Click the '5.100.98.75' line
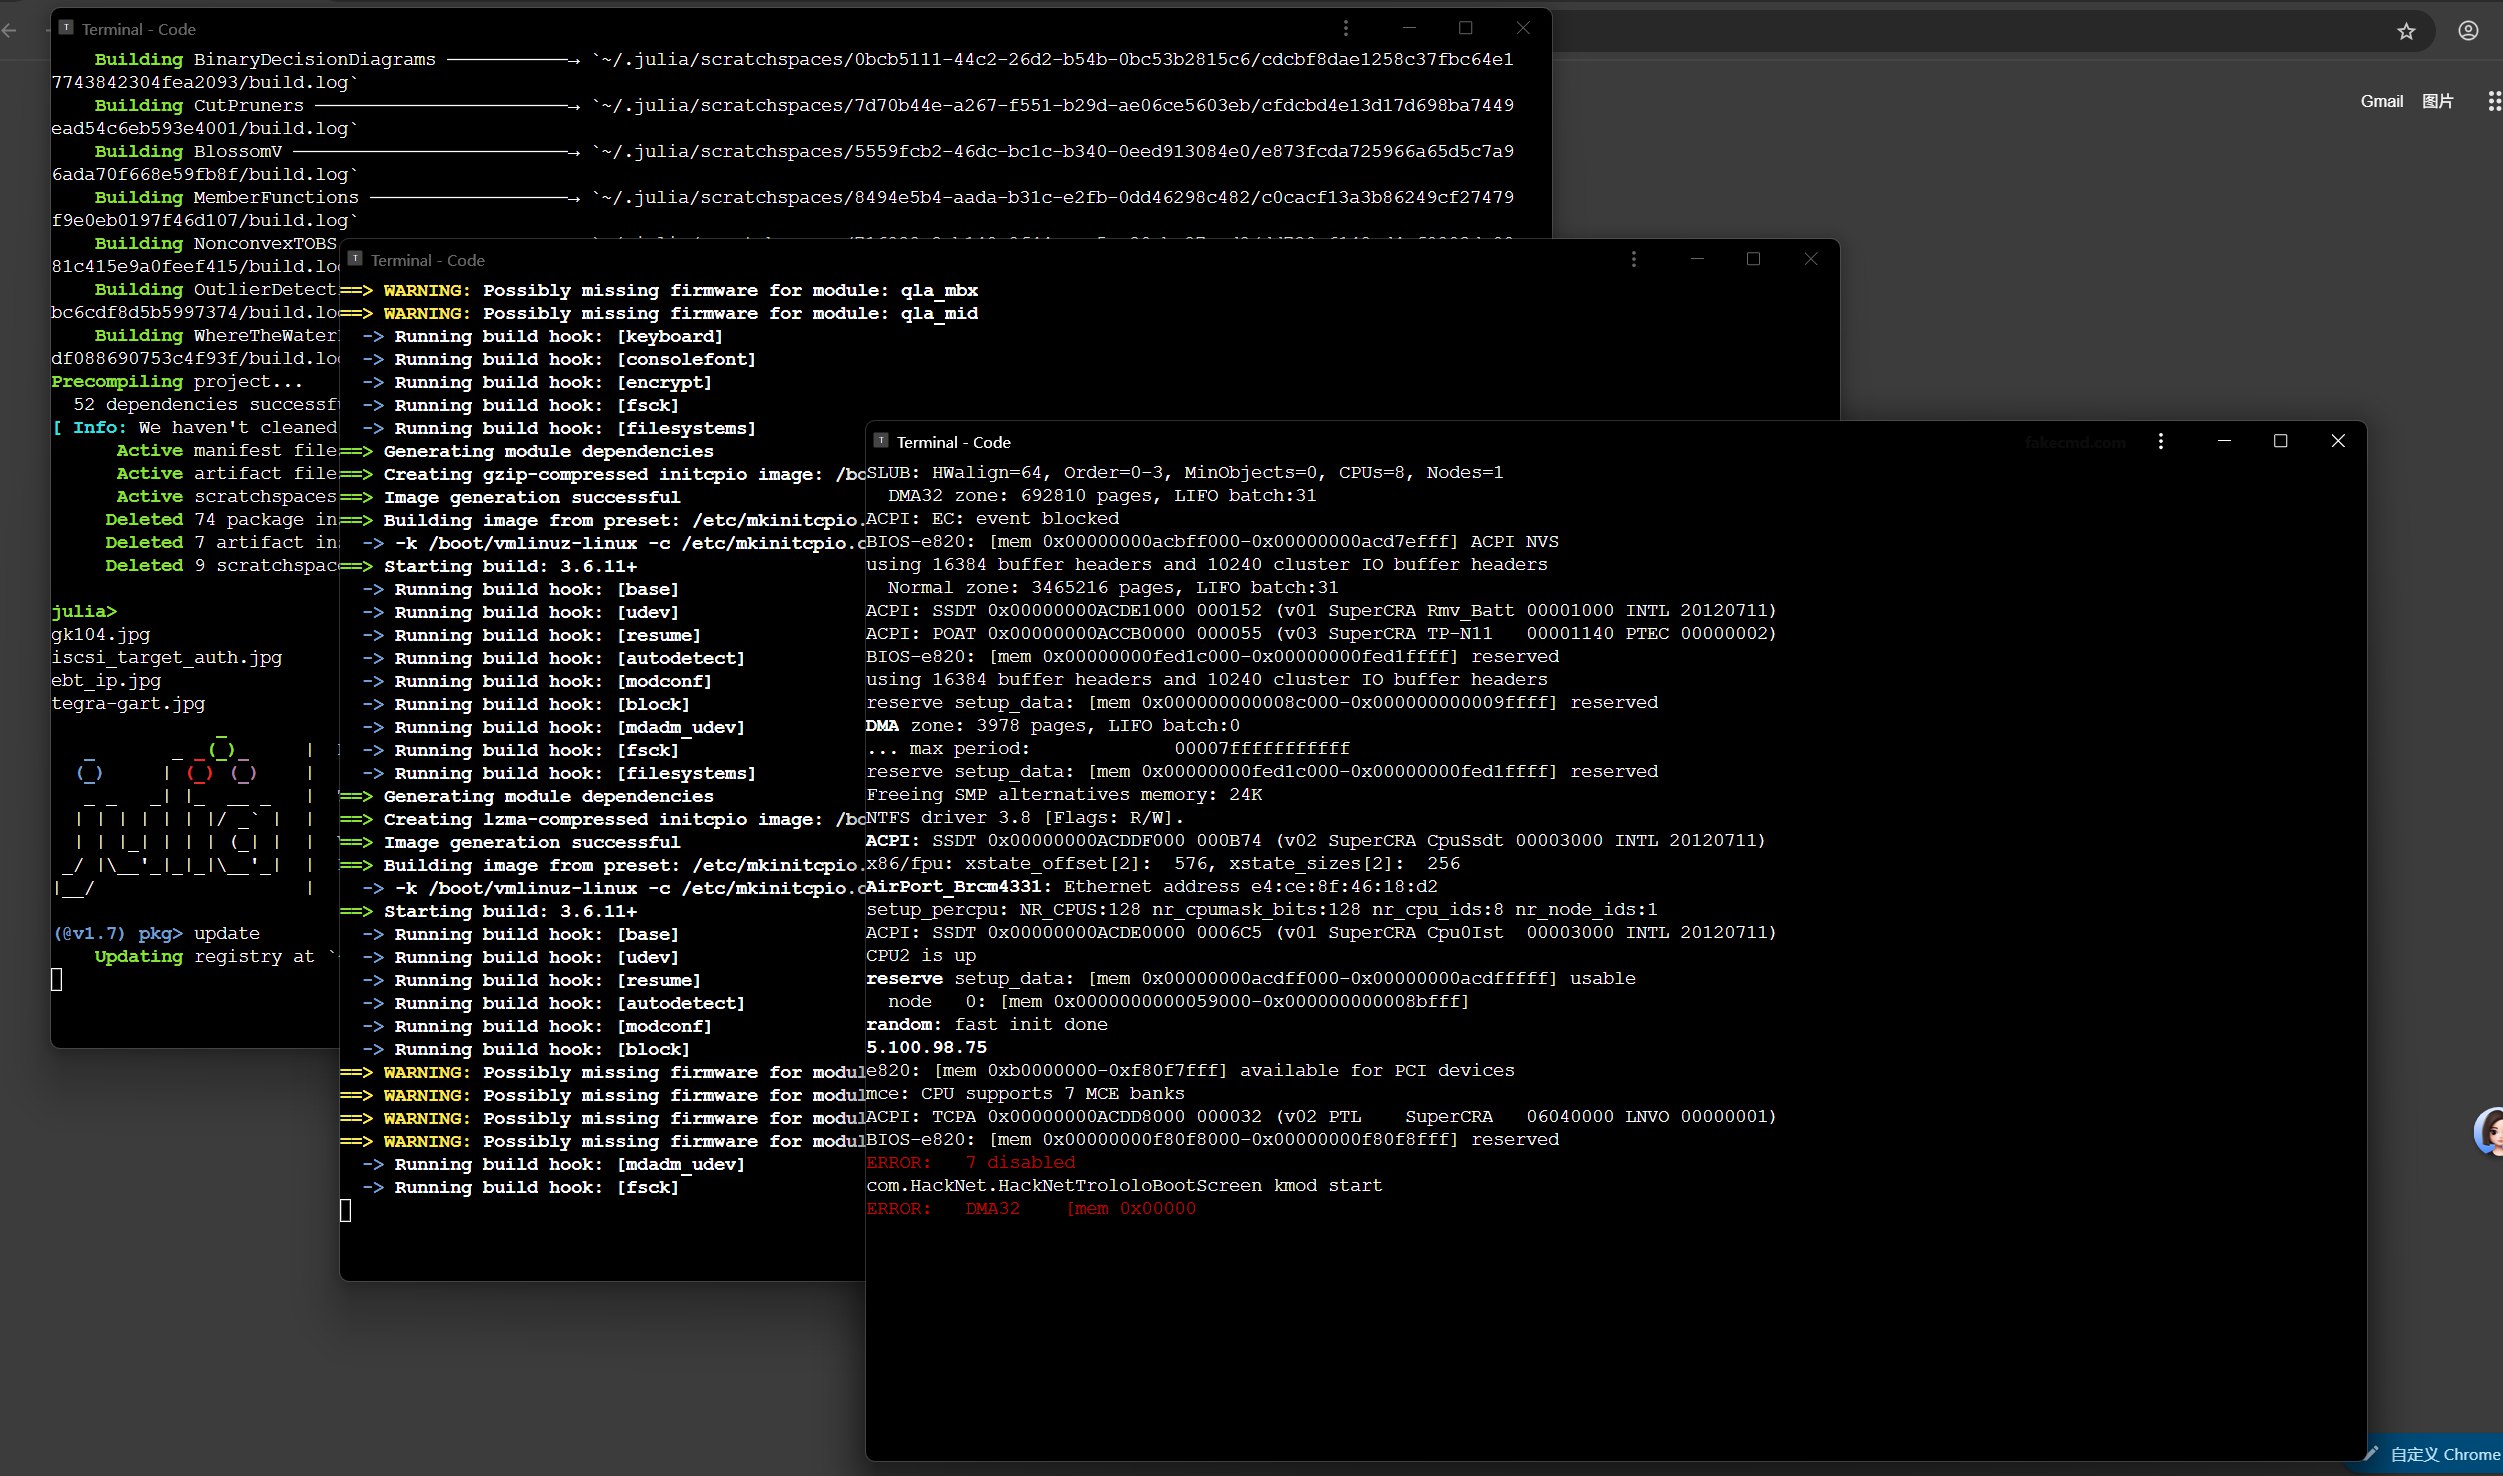 [x=926, y=1047]
